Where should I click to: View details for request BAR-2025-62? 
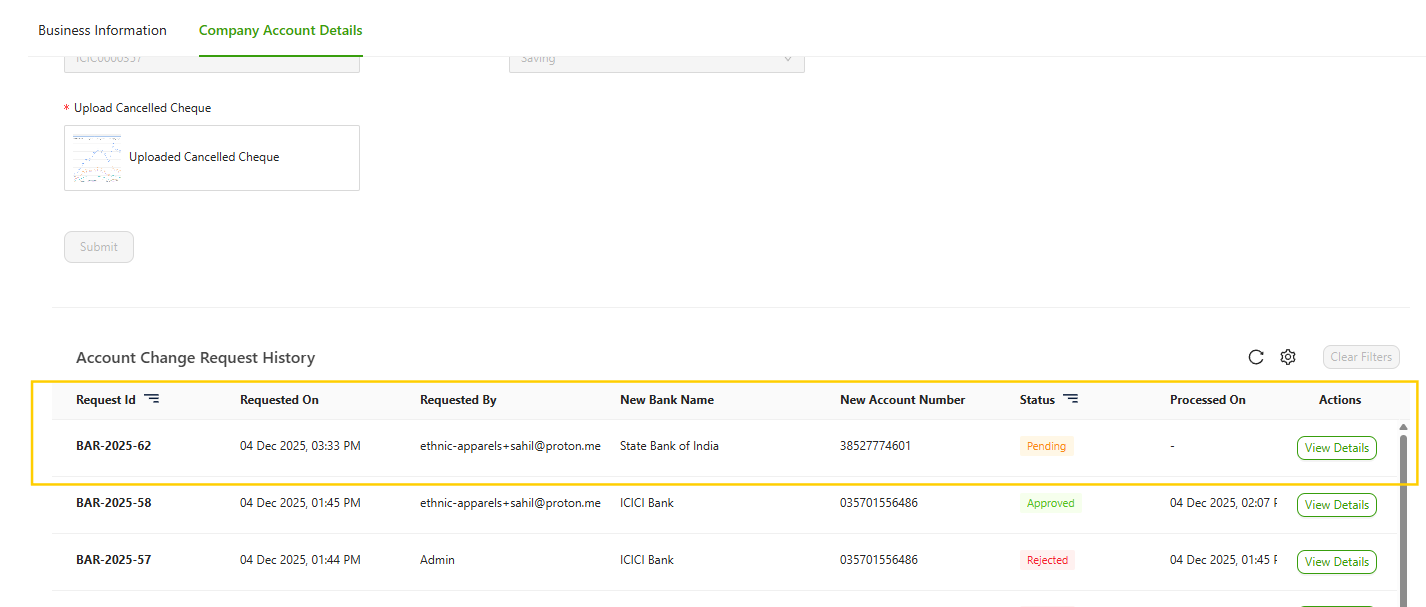[1336, 448]
